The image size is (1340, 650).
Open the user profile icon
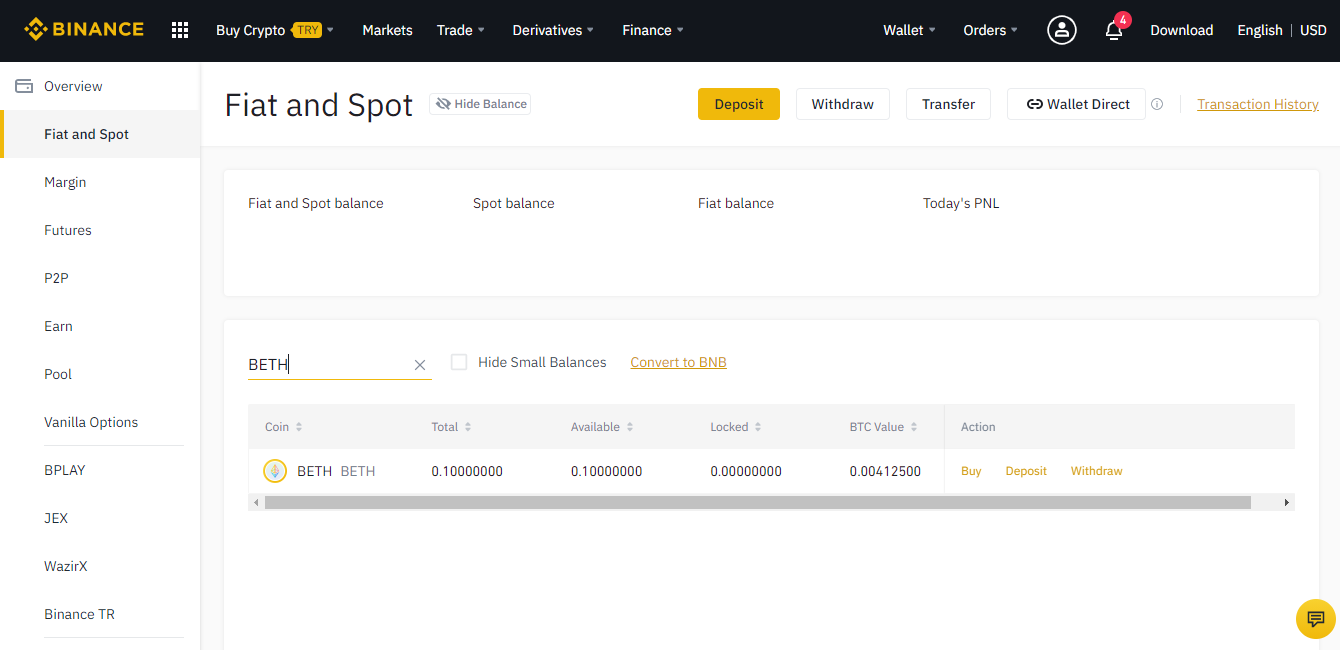pos(1062,30)
